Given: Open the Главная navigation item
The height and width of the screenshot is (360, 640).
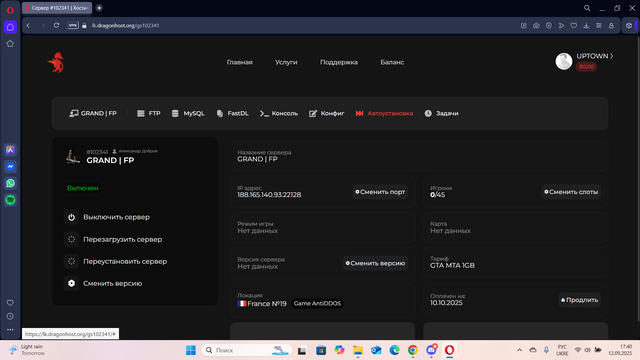Looking at the screenshot, I should pyautogui.click(x=240, y=62).
